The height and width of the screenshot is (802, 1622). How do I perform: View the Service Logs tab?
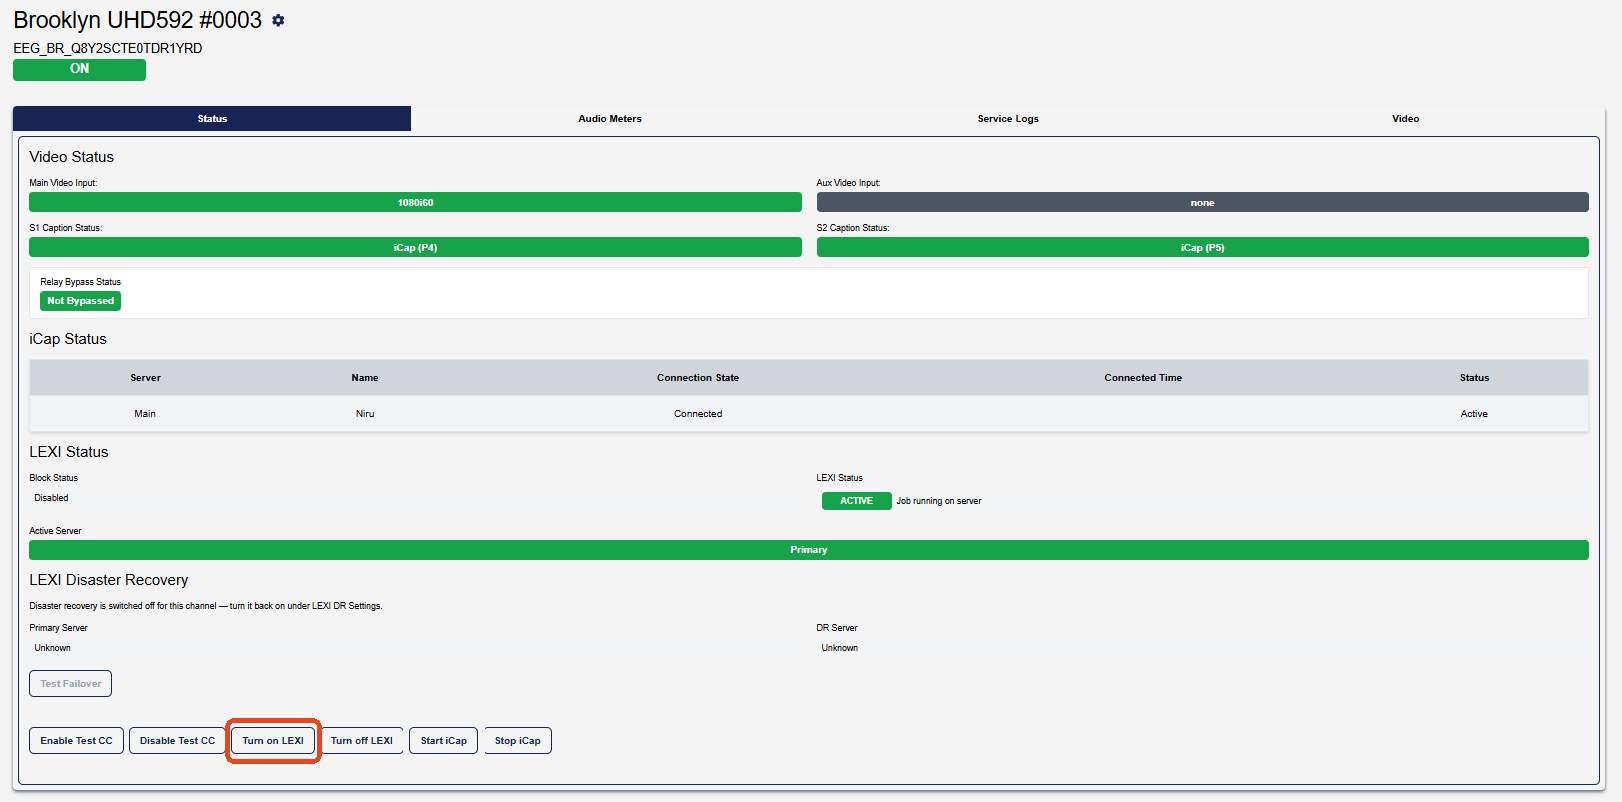tap(1008, 119)
